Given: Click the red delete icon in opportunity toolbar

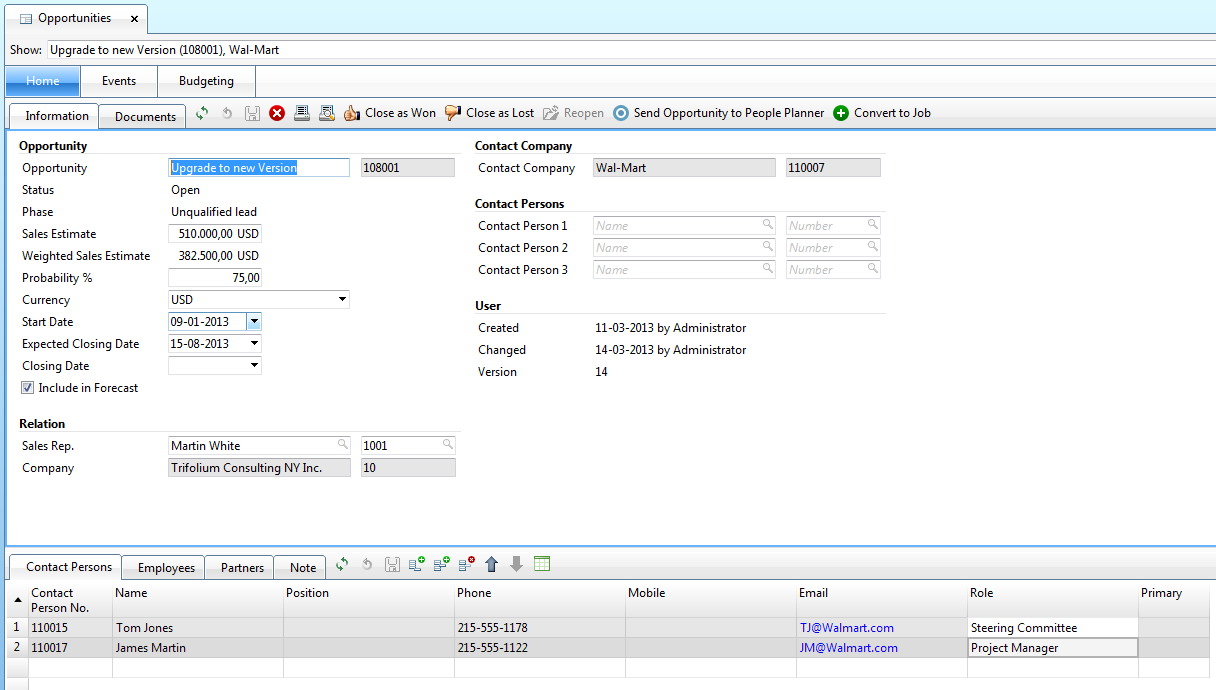Looking at the screenshot, I should pos(277,114).
